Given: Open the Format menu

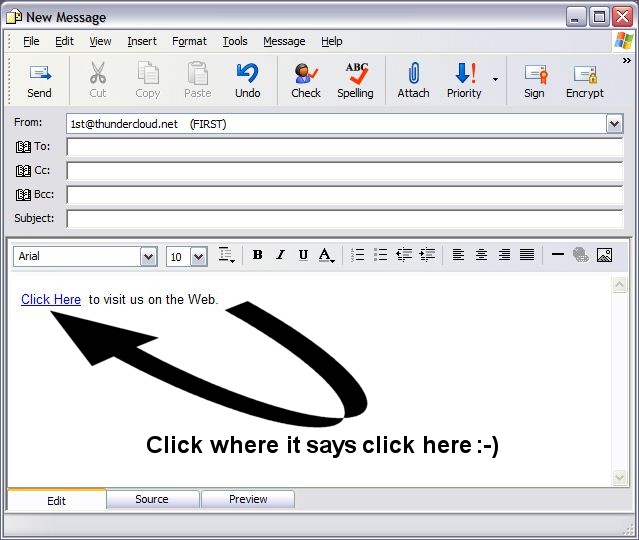Looking at the screenshot, I should [x=189, y=41].
